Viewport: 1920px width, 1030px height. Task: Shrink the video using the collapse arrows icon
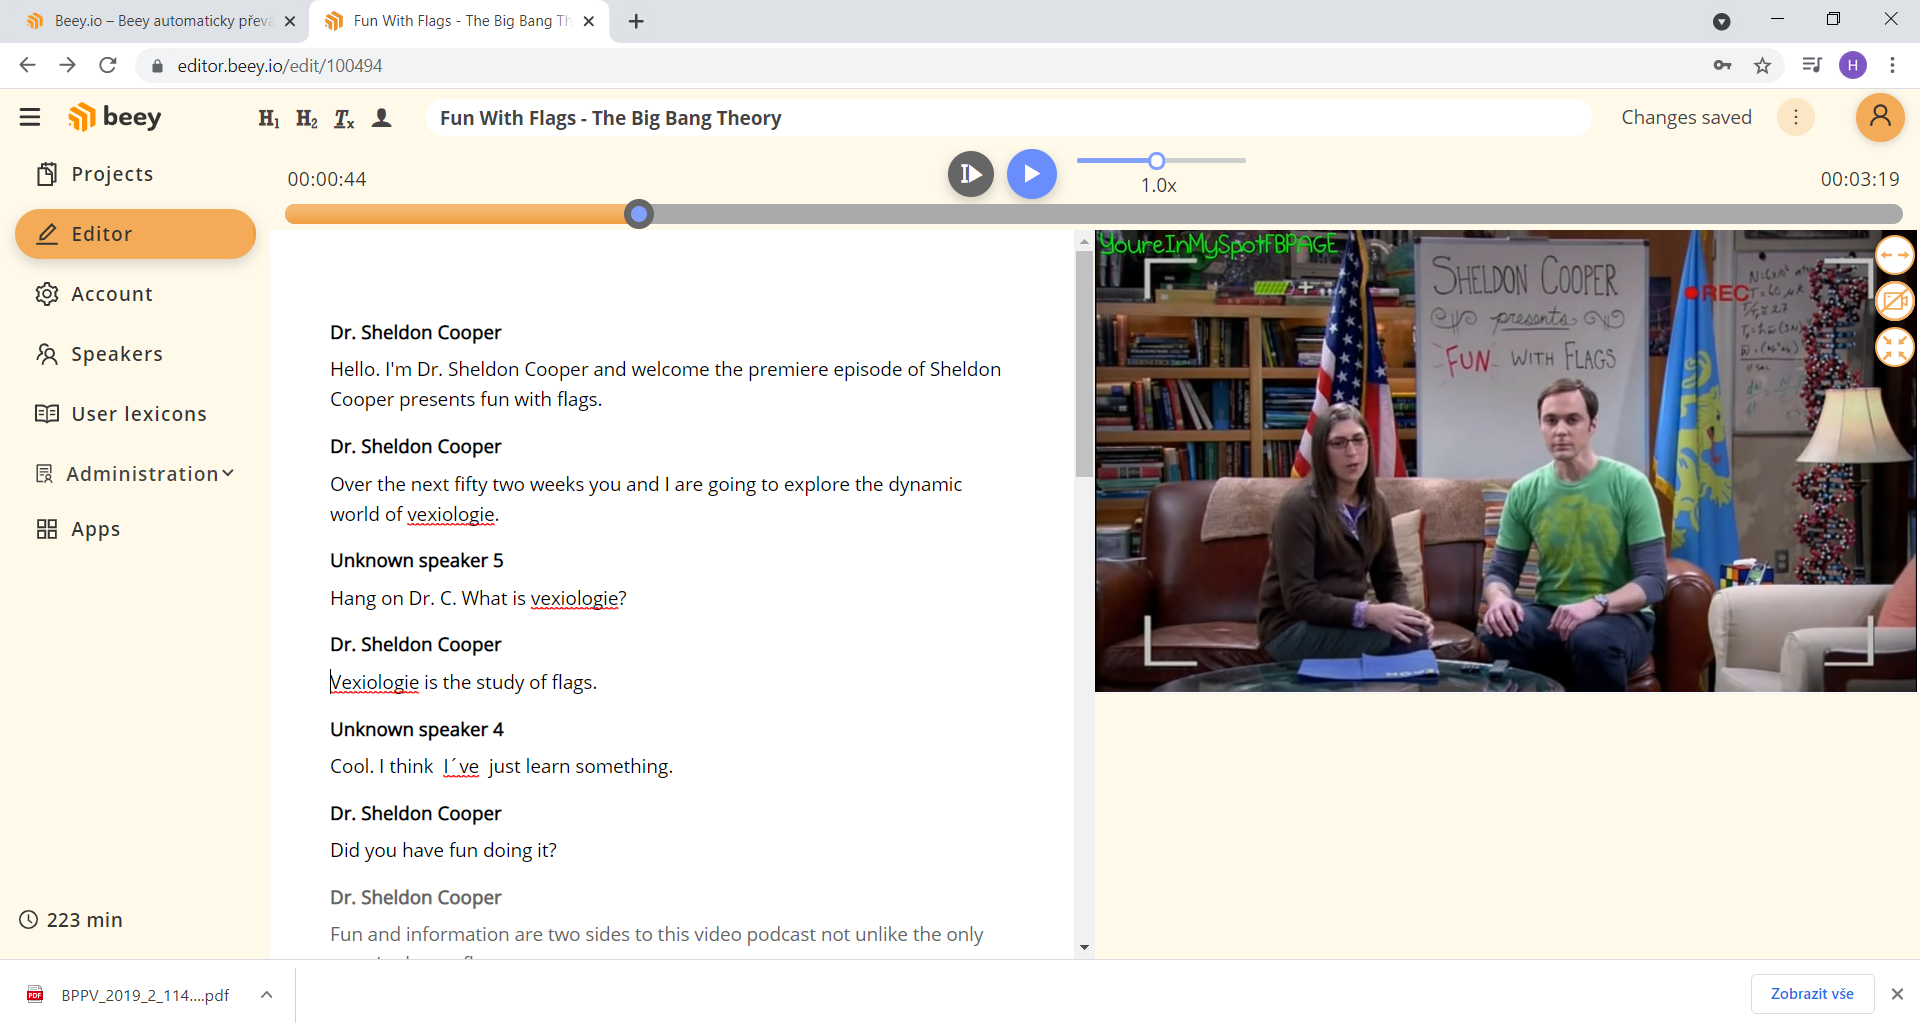pos(1896,347)
